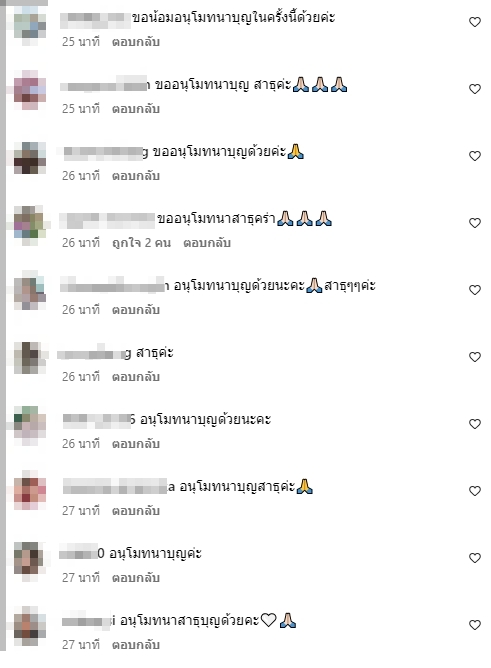
Task: Reply to ขอน้อมอนุโมทนาบุญในครั้งนี้ด้วยค่ะ comment
Action: (x=135, y=42)
